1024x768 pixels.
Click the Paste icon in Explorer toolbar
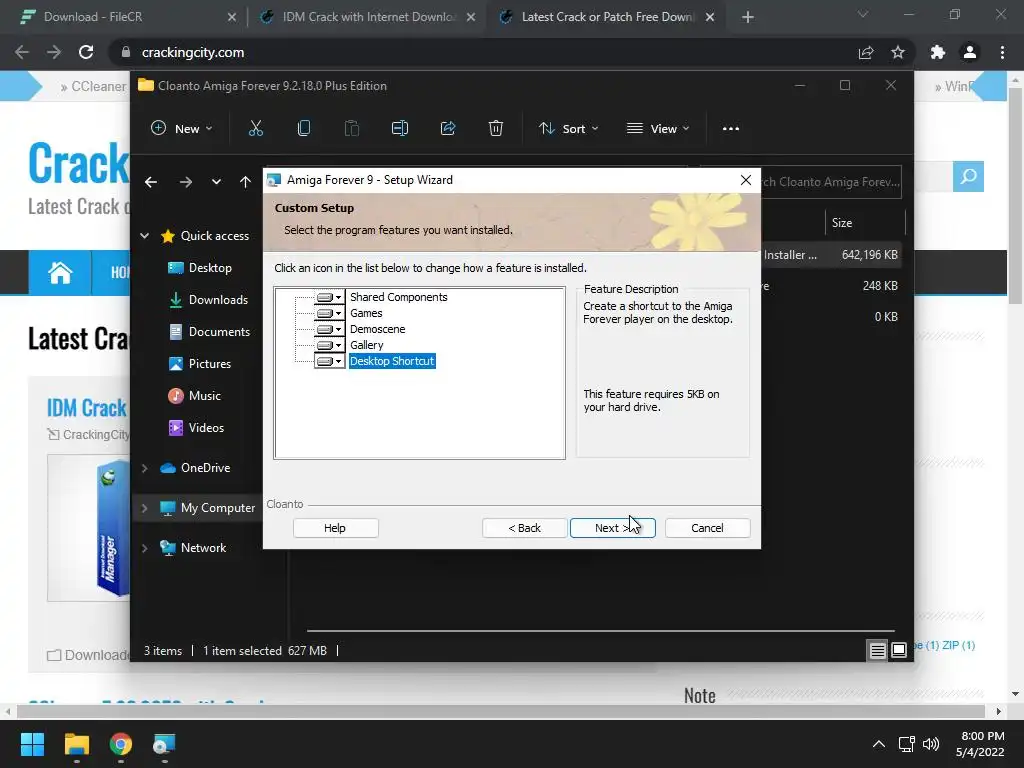point(351,129)
